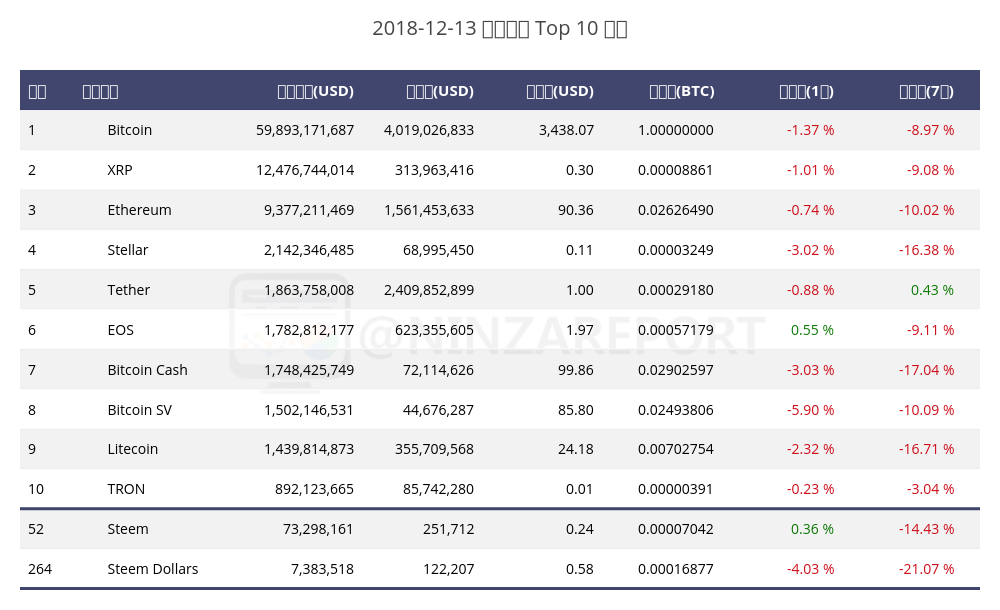The height and width of the screenshot is (610, 1000).
Task: Select the Stellar coin name
Action: [x=128, y=250]
